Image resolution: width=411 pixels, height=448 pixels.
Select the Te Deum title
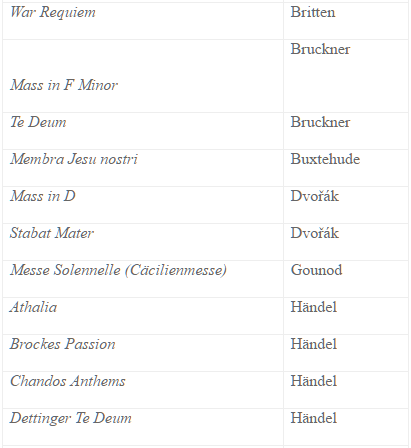(38, 122)
